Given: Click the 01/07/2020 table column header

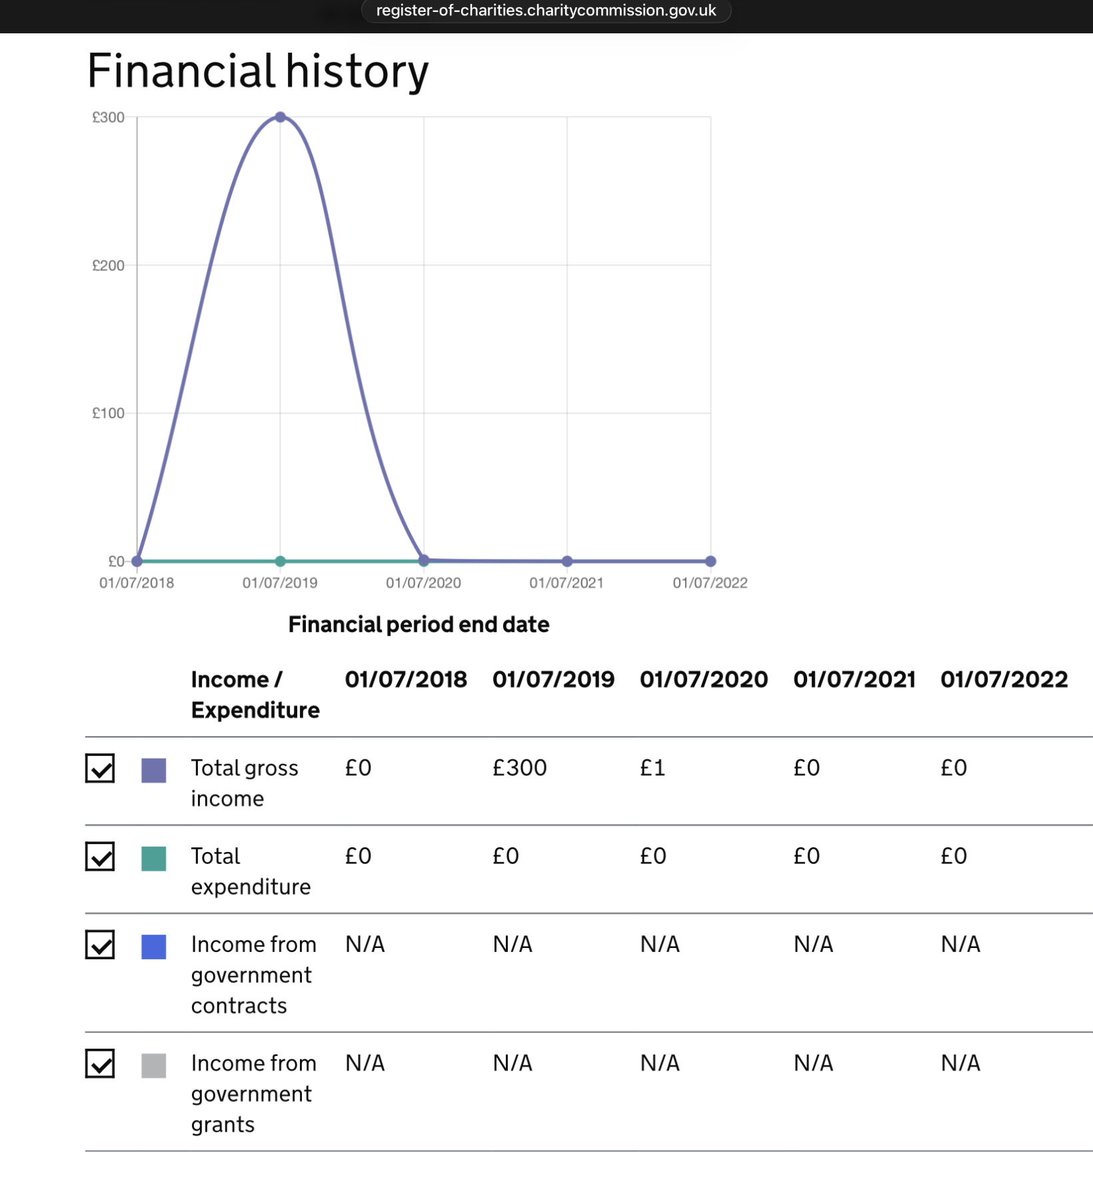Looking at the screenshot, I should 704,680.
